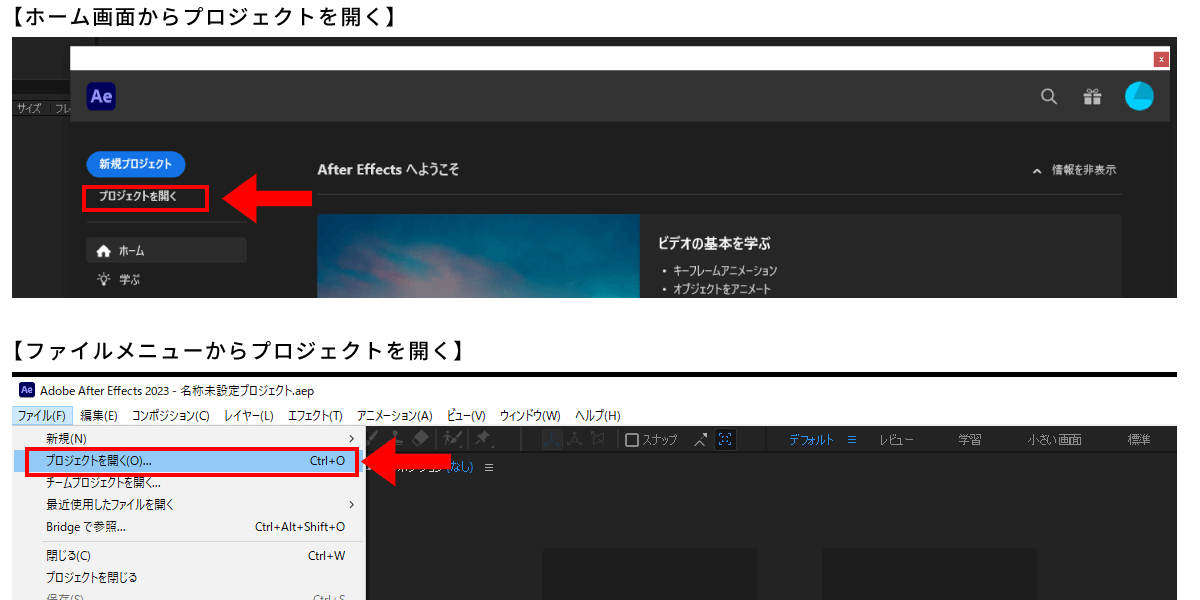
Task: Click the Ctrl+O shortcut text
Action: (327, 461)
